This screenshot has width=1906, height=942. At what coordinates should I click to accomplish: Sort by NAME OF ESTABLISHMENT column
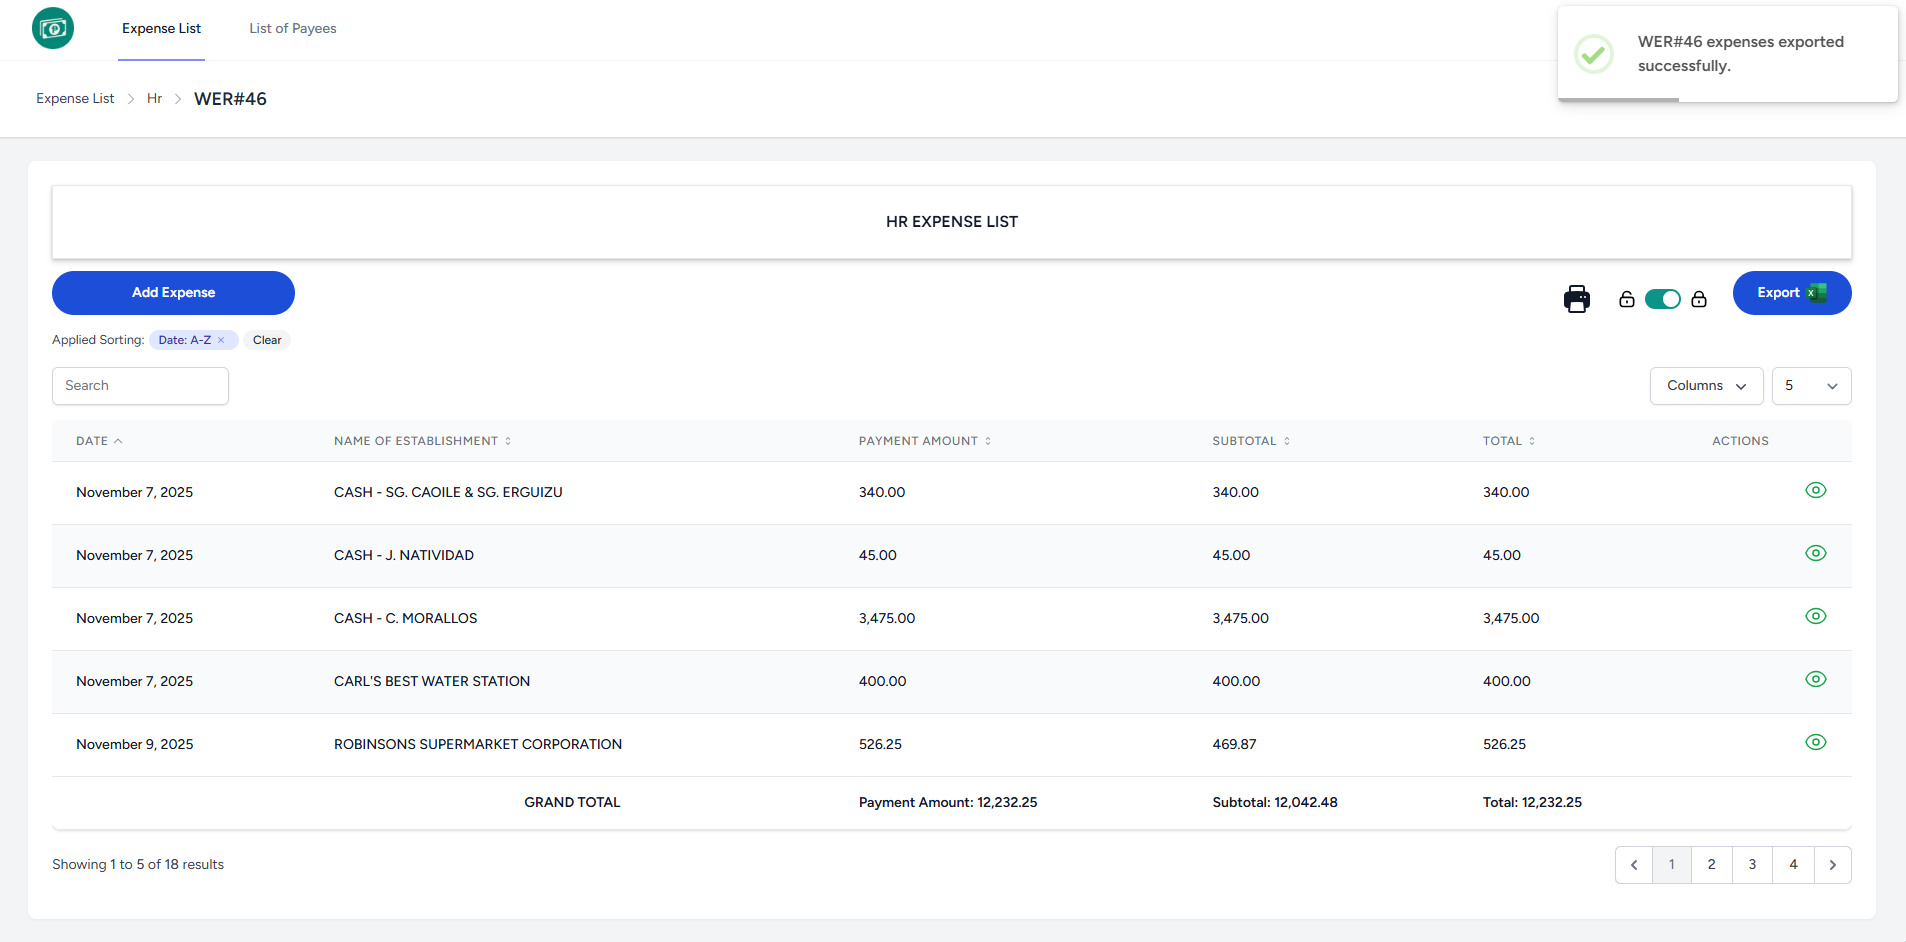pos(422,441)
